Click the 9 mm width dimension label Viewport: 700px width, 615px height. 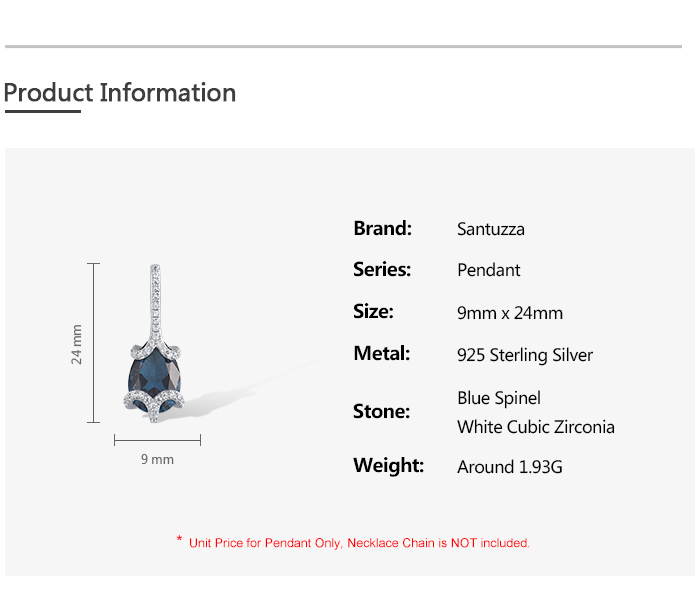click(157, 459)
